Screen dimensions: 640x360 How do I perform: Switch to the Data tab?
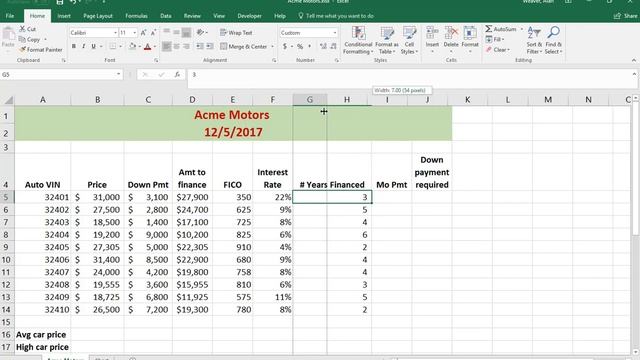pos(165,16)
